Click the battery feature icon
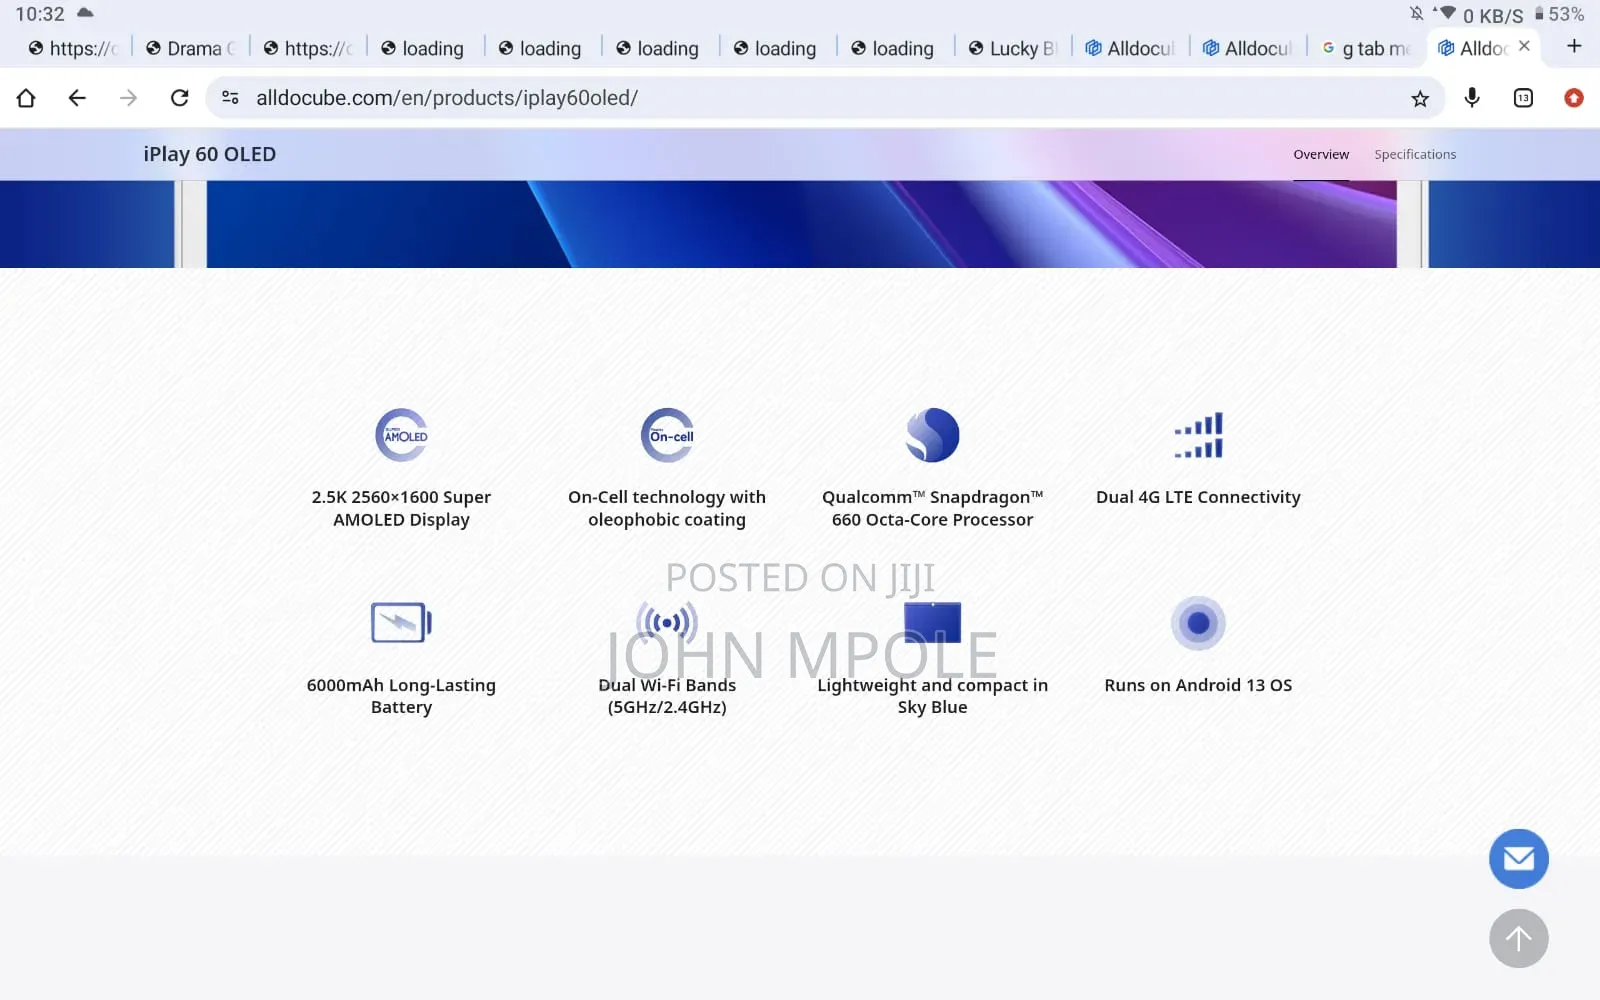The width and height of the screenshot is (1600, 1000). [401, 623]
